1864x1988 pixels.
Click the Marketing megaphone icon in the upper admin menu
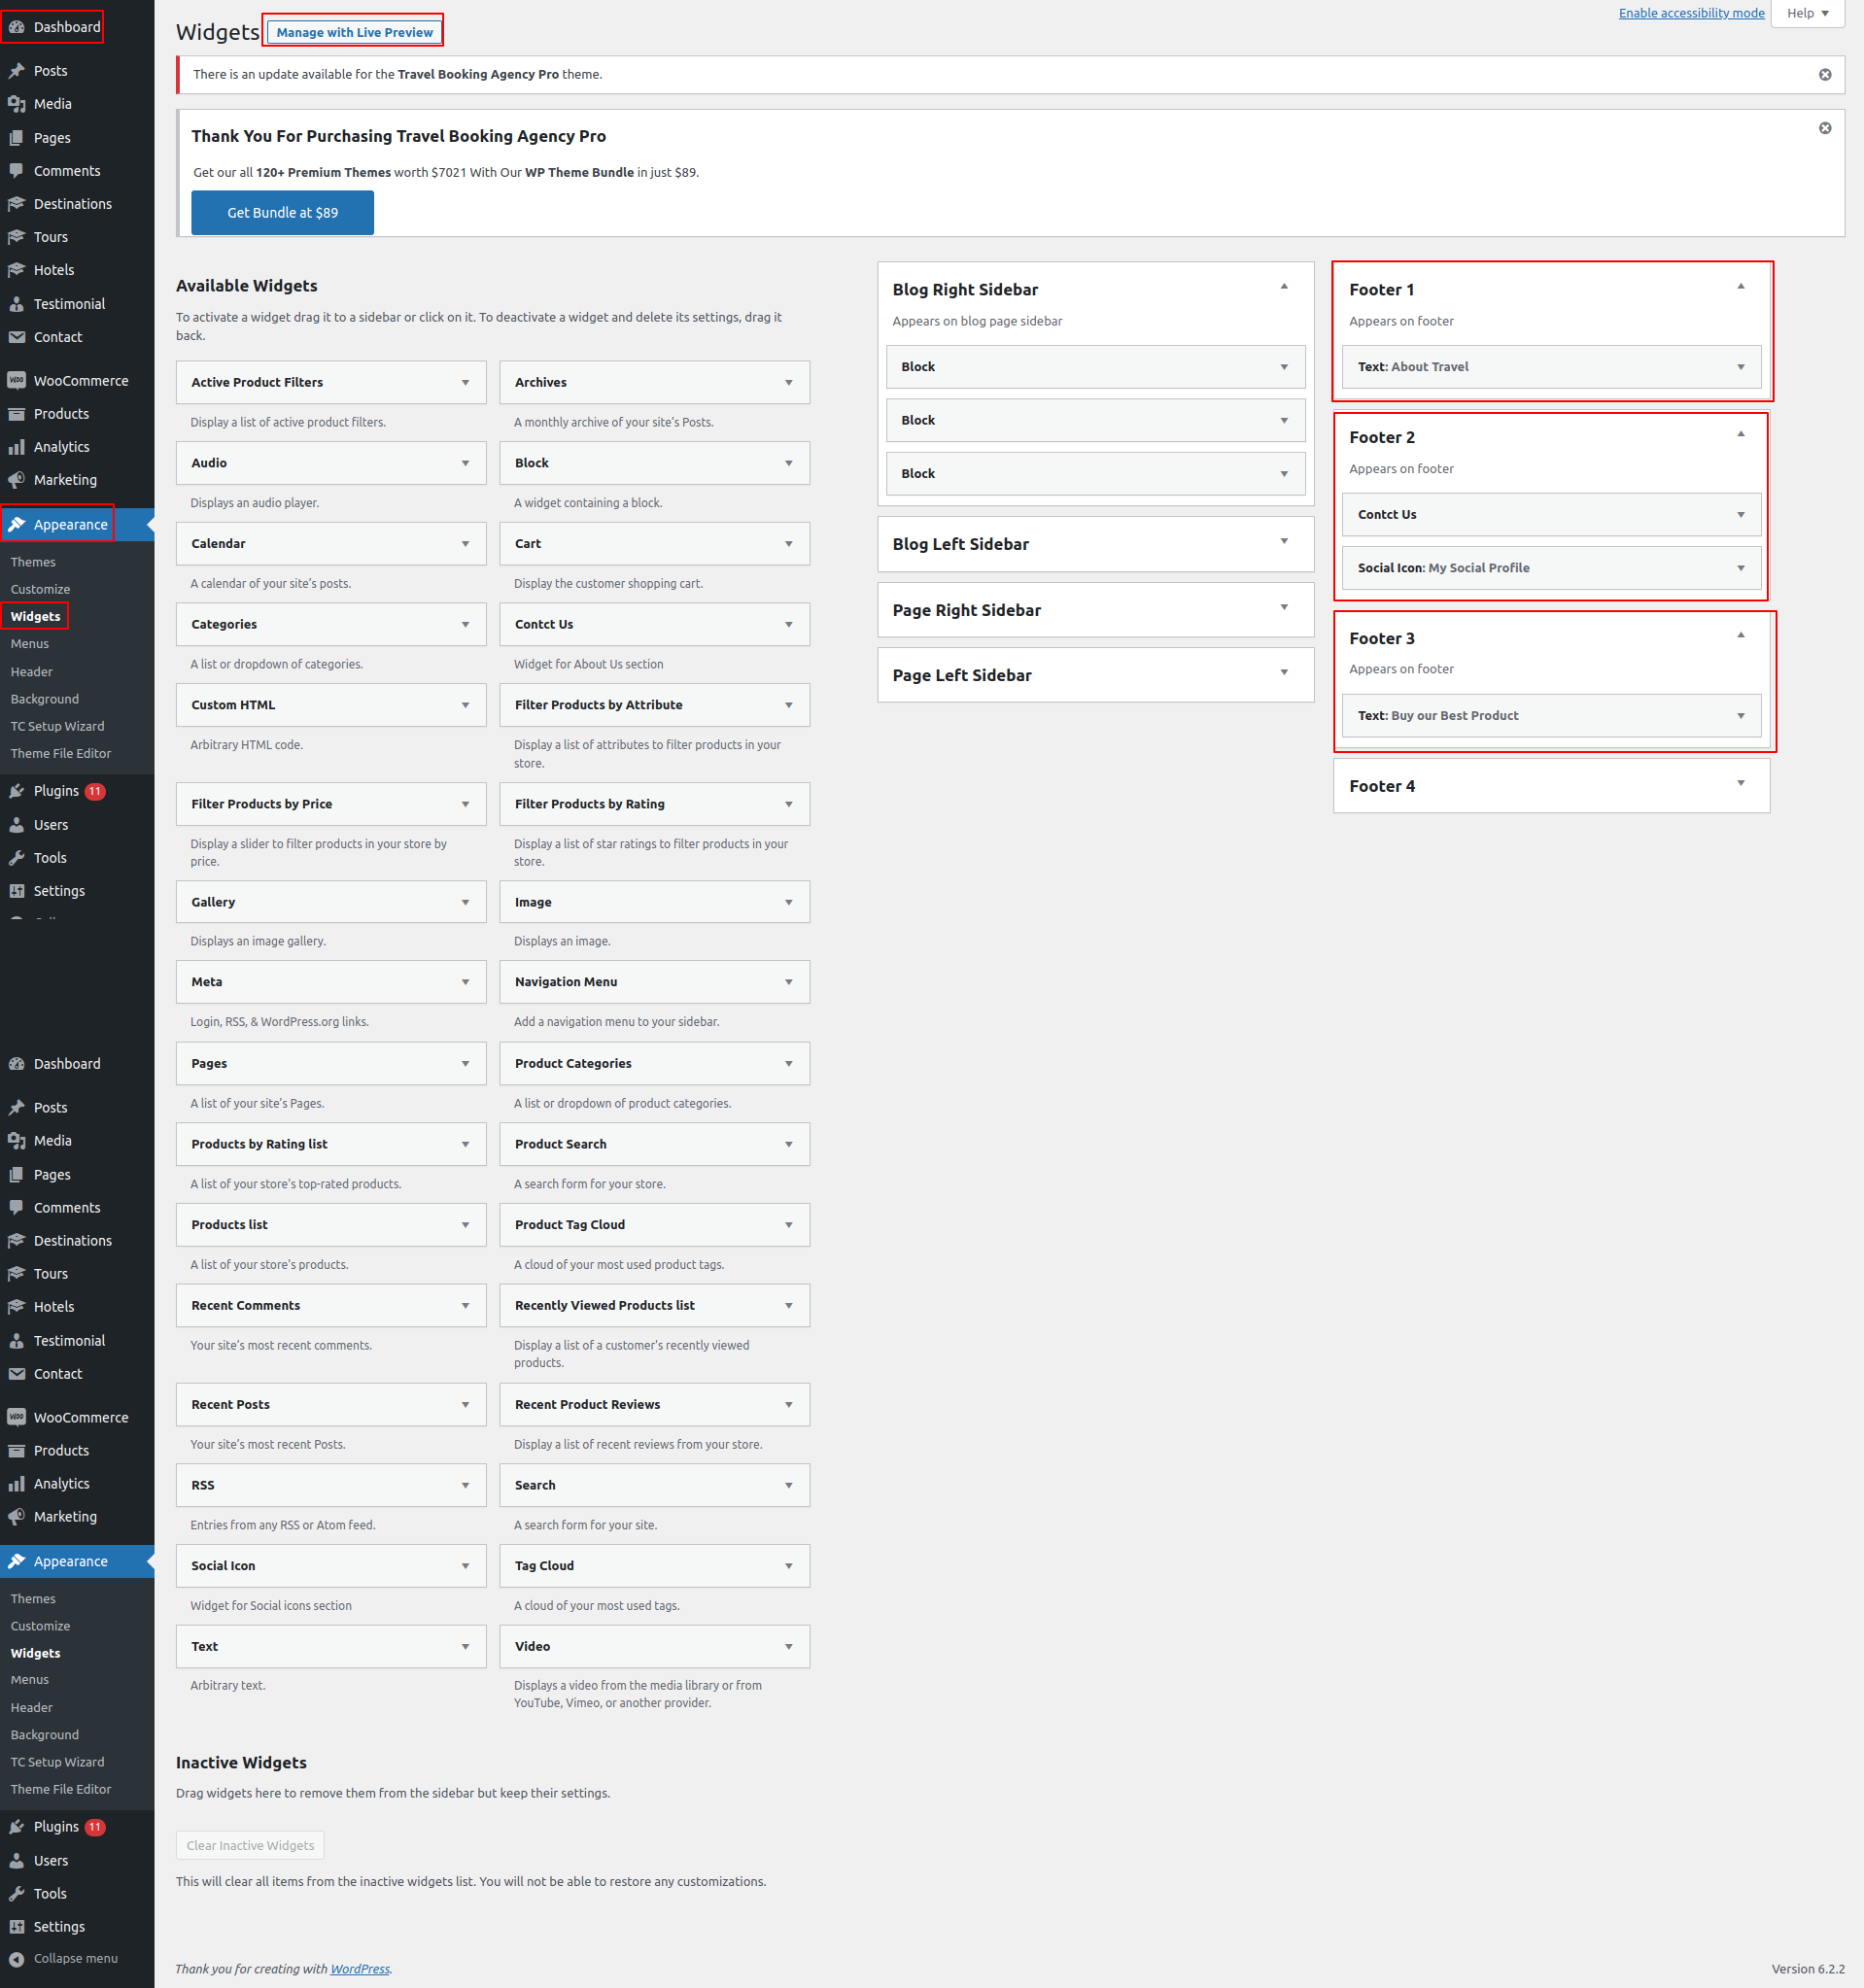(16, 480)
